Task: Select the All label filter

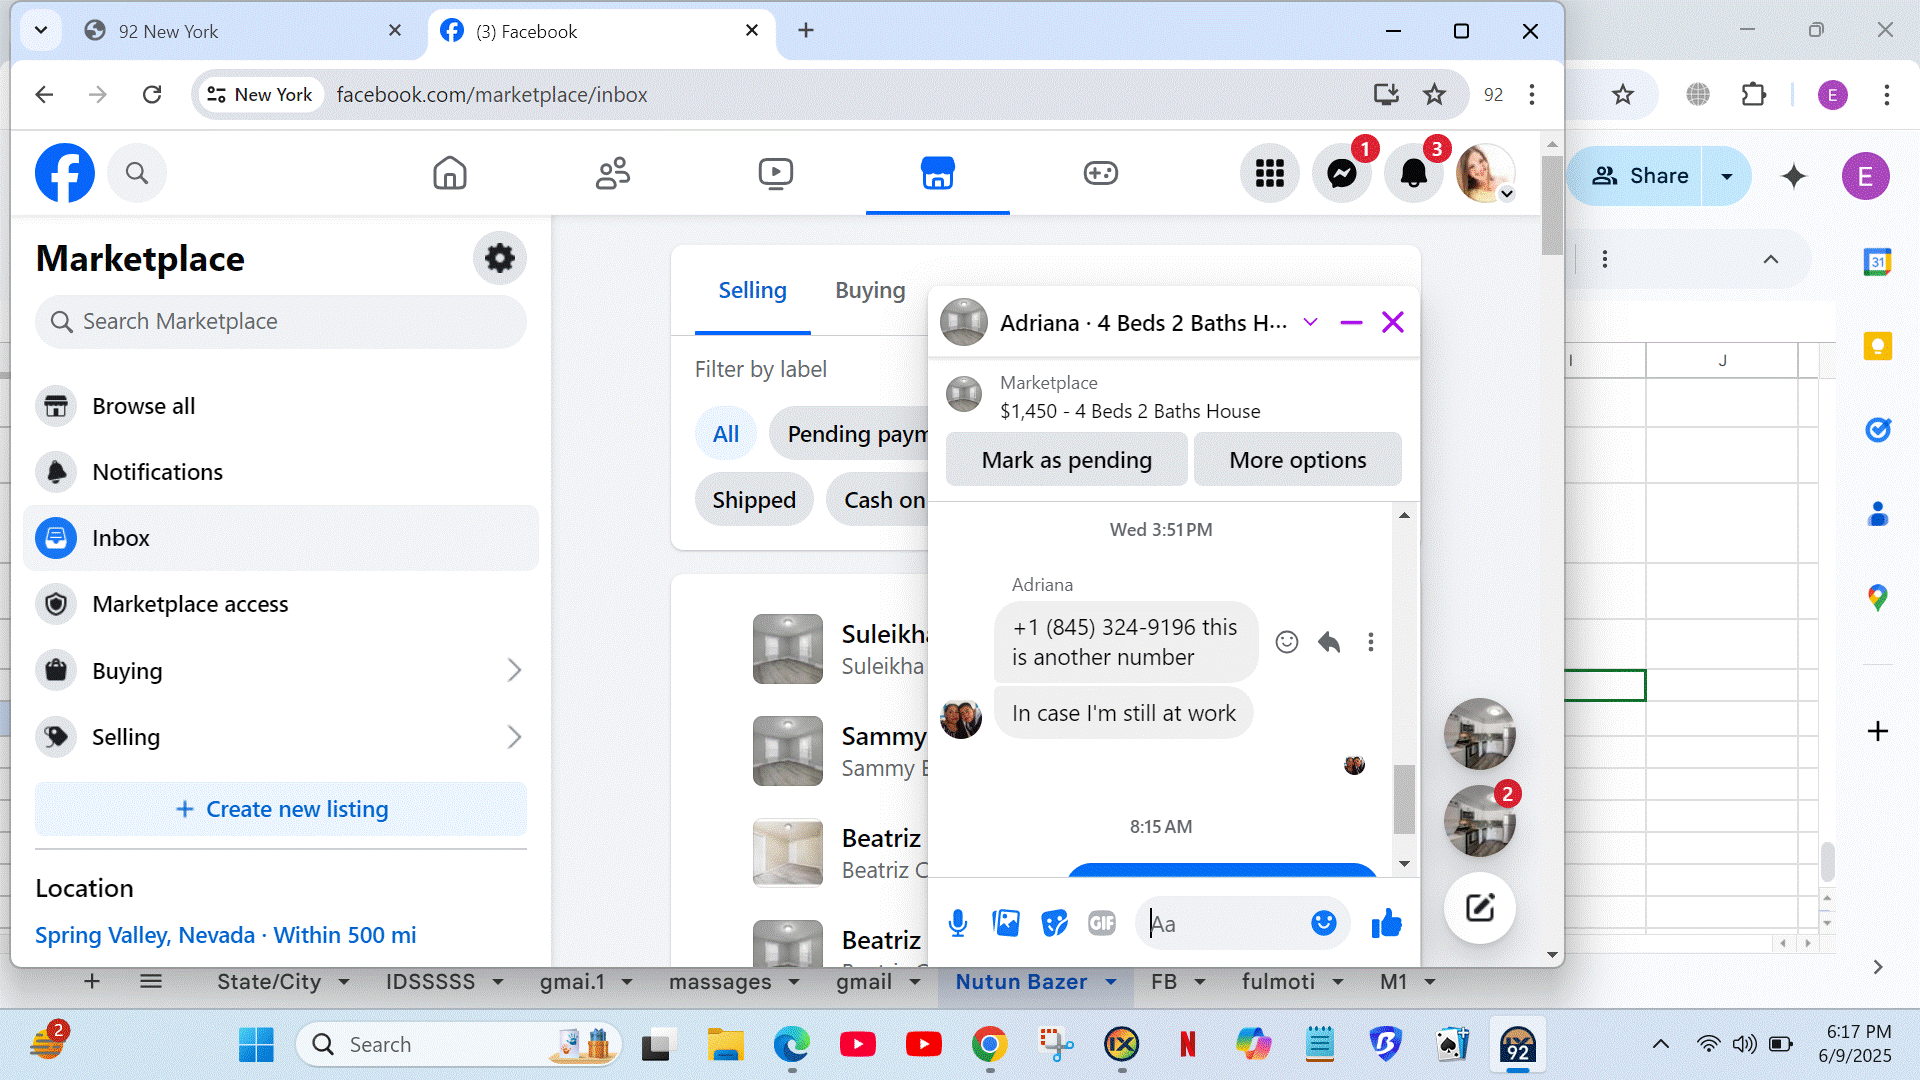Action: tap(725, 434)
